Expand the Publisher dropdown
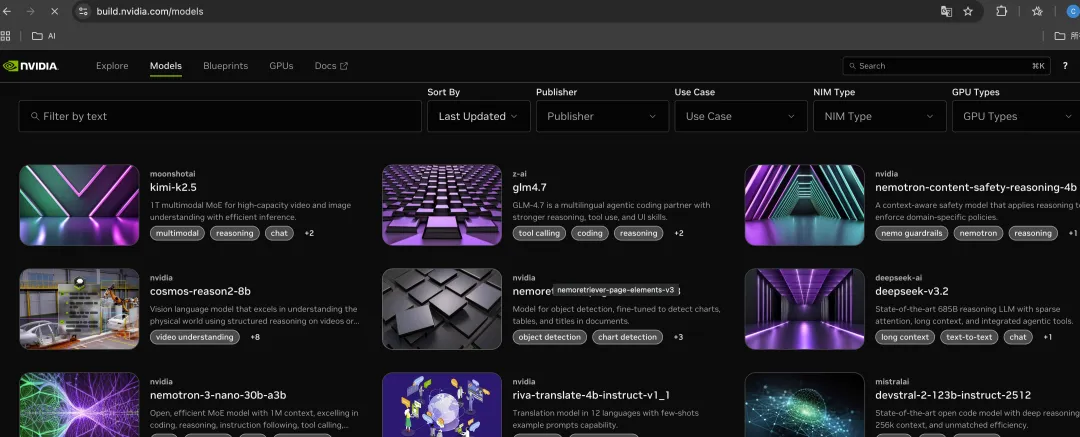 pyautogui.click(x=602, y=116)
